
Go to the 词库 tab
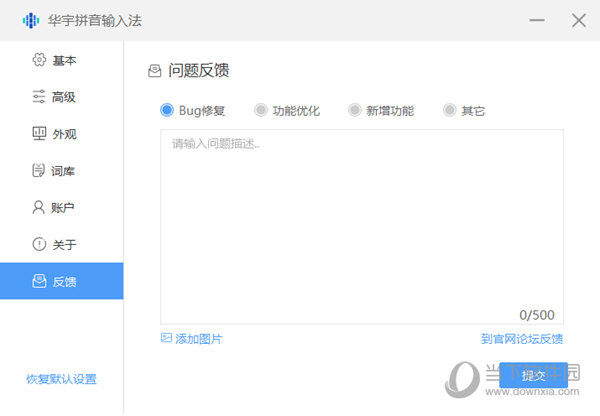tap(62, 170)
